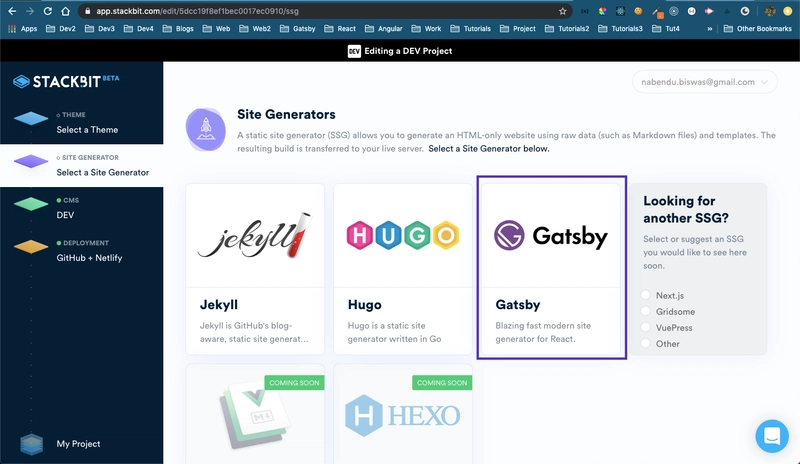The height and width of the screenshot is (464, 800).
Task: Click the Site Generators rocket icon
Action: click(206, 130)
